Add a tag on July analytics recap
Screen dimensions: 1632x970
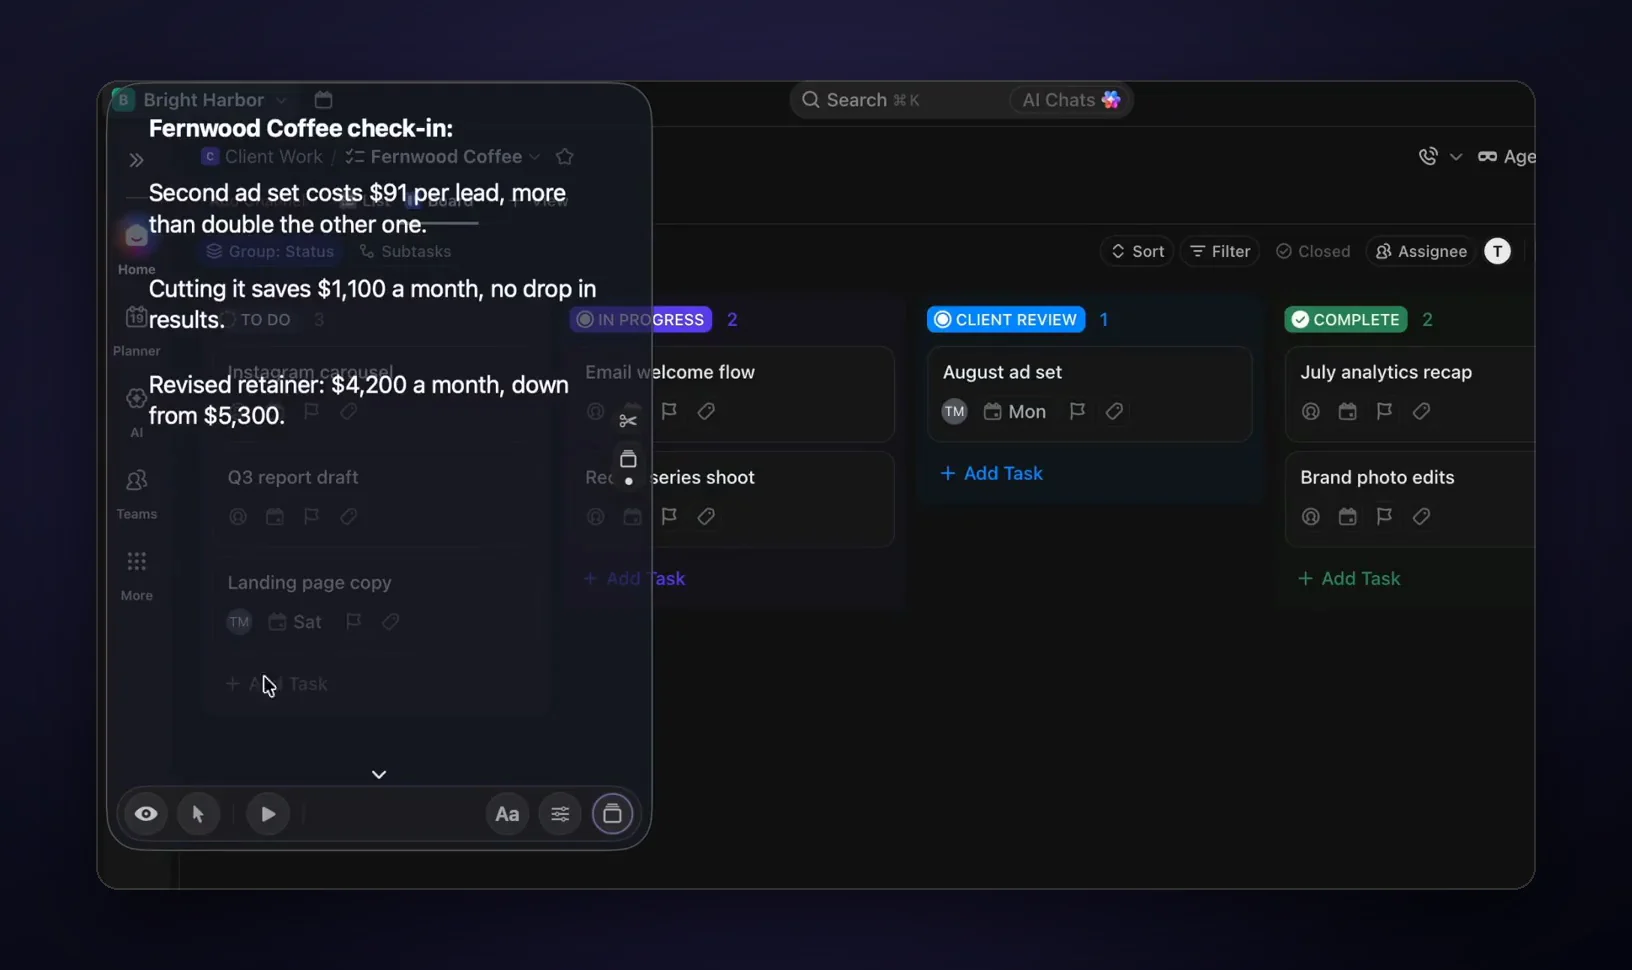(x=1421, y=411)
